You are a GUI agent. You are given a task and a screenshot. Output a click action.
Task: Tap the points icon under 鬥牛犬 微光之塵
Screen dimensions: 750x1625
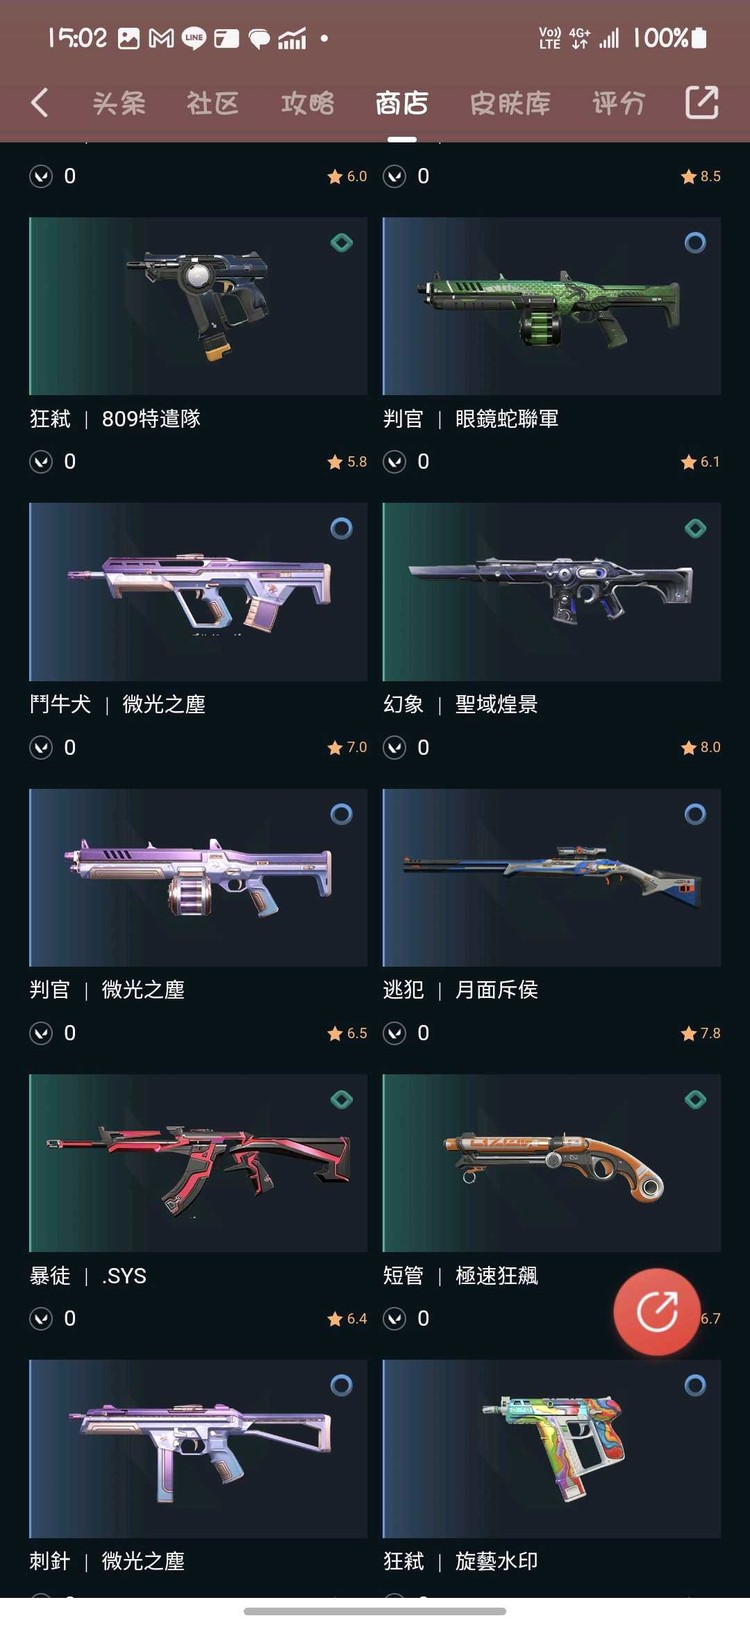[41, 747]
